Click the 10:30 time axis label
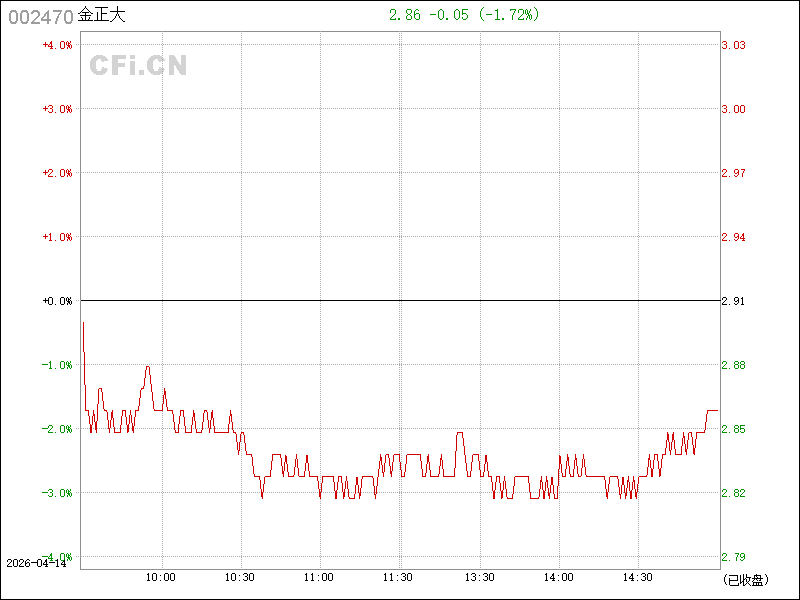This screenshot has height=600, width=800. tap(240, 577)
